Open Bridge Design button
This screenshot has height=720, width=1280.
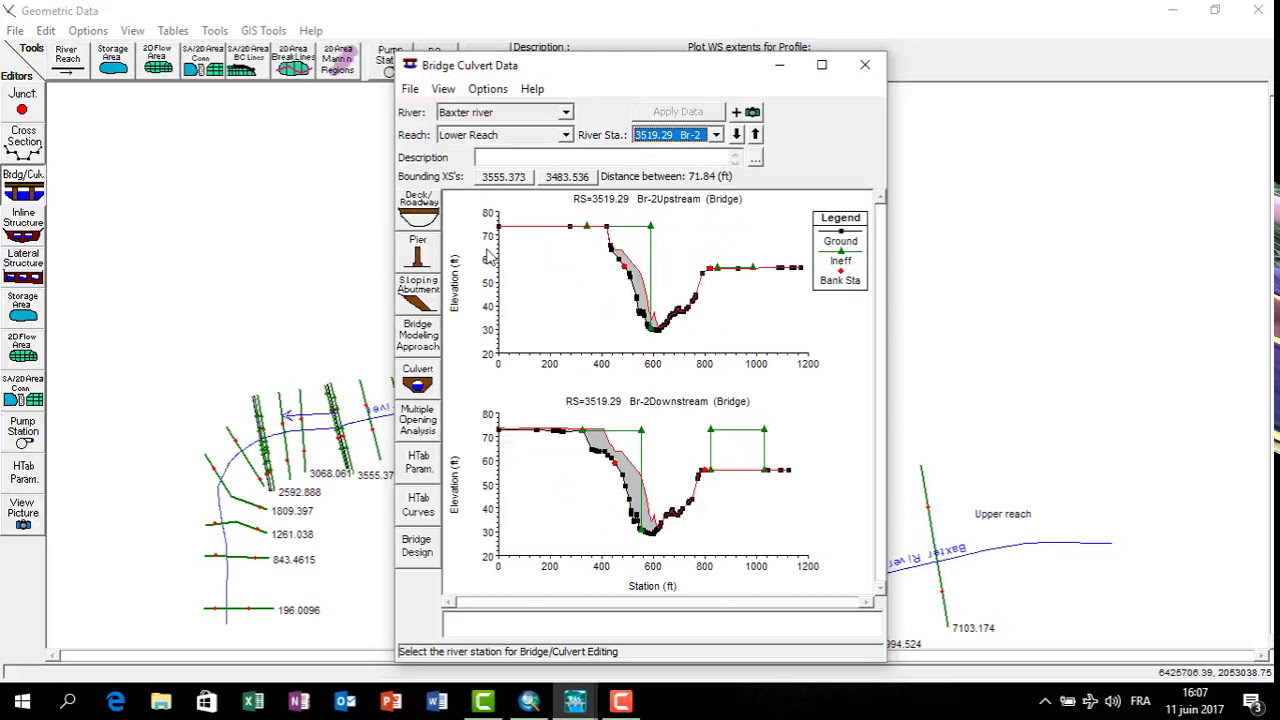[x=418, y=546]
